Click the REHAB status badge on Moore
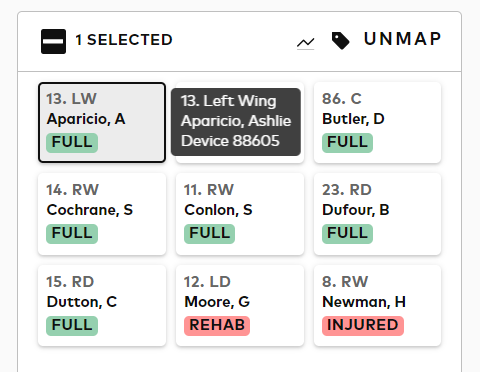This screenshot has width=480, height=372. [217, 325]
